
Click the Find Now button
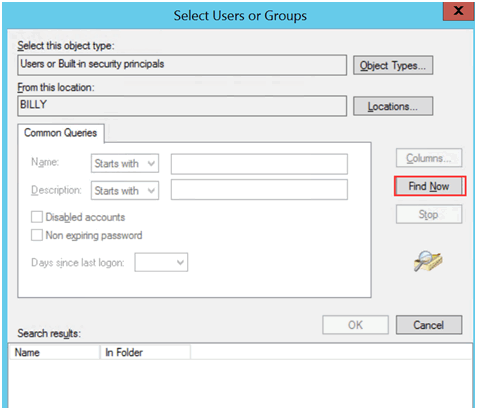[x=429, y=186]
